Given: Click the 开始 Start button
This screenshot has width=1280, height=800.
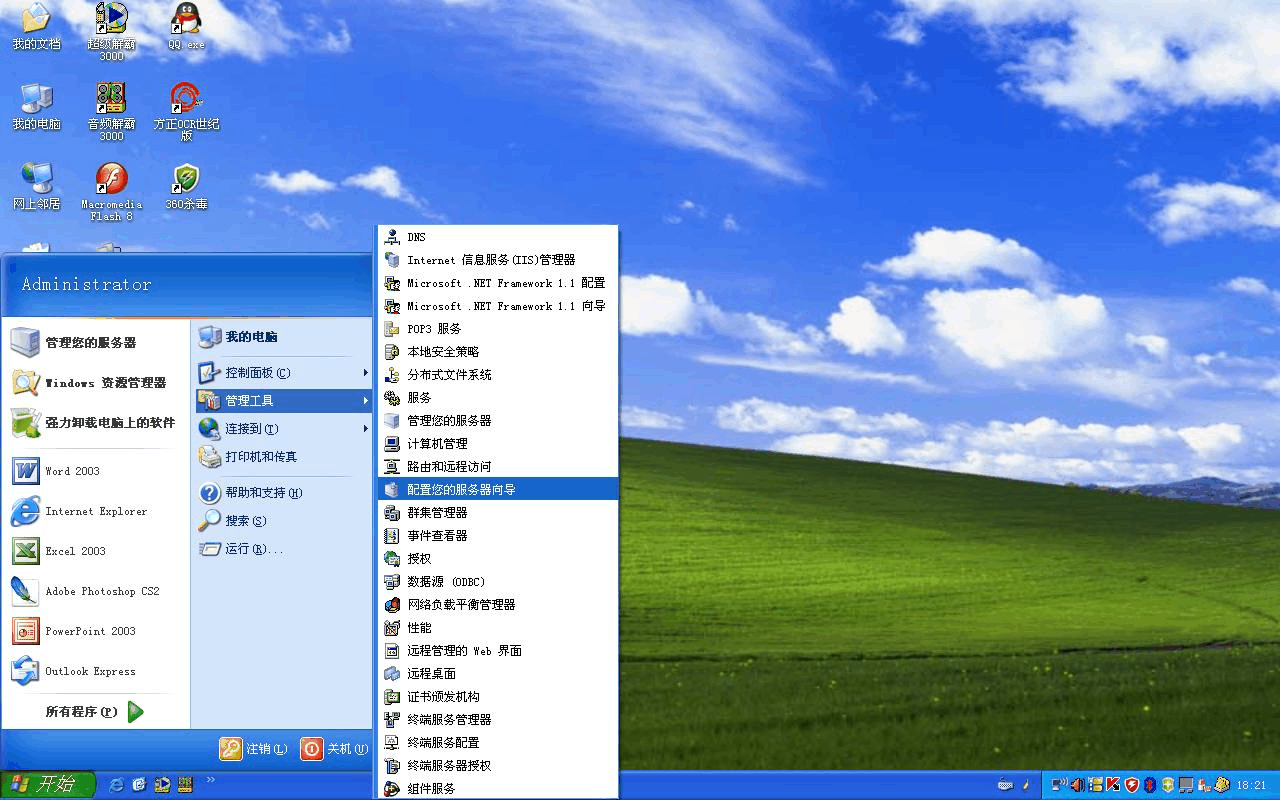Looking at the screenshot, I should [x=48, y=785].
